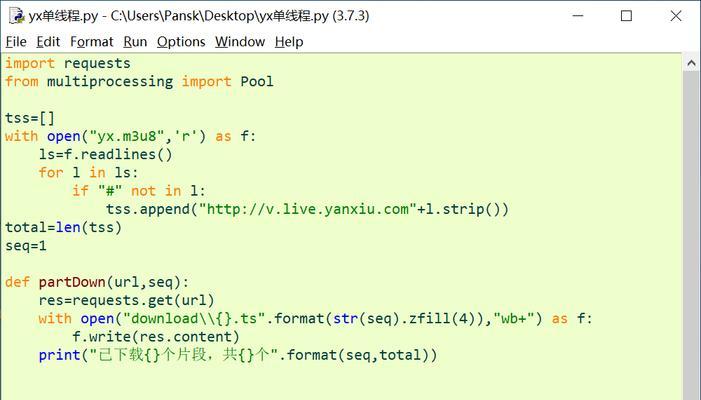Click the scrollbar up arrow
701x400 pixels.
click(x=691, y=63)
